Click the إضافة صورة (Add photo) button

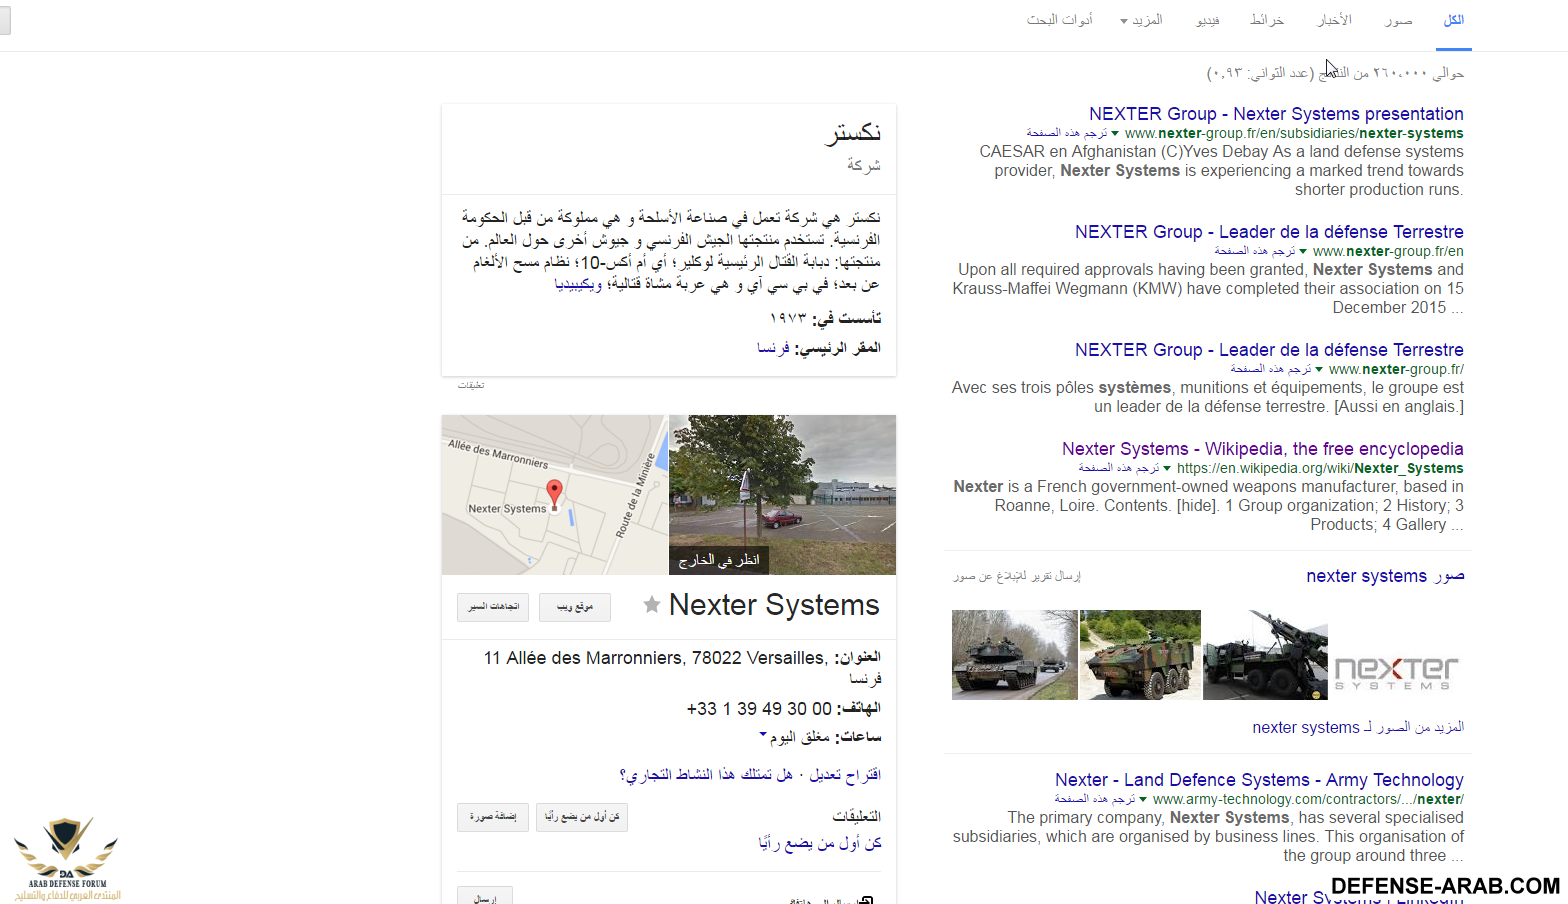pos(493,817)
